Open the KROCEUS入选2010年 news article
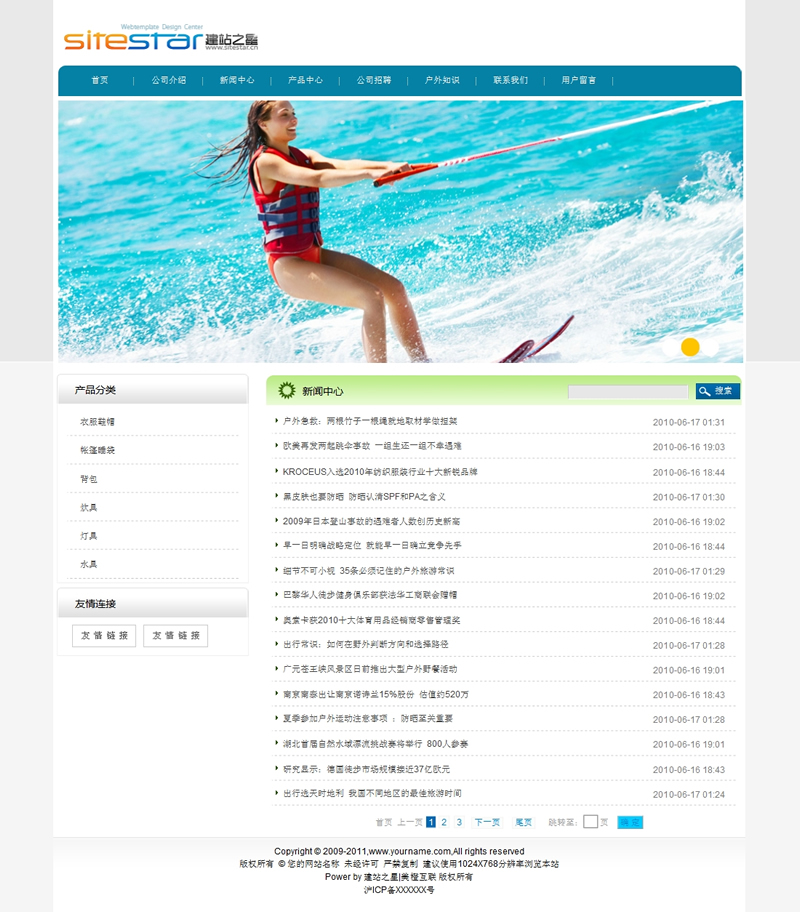The image size is (800, 912). 380,471
